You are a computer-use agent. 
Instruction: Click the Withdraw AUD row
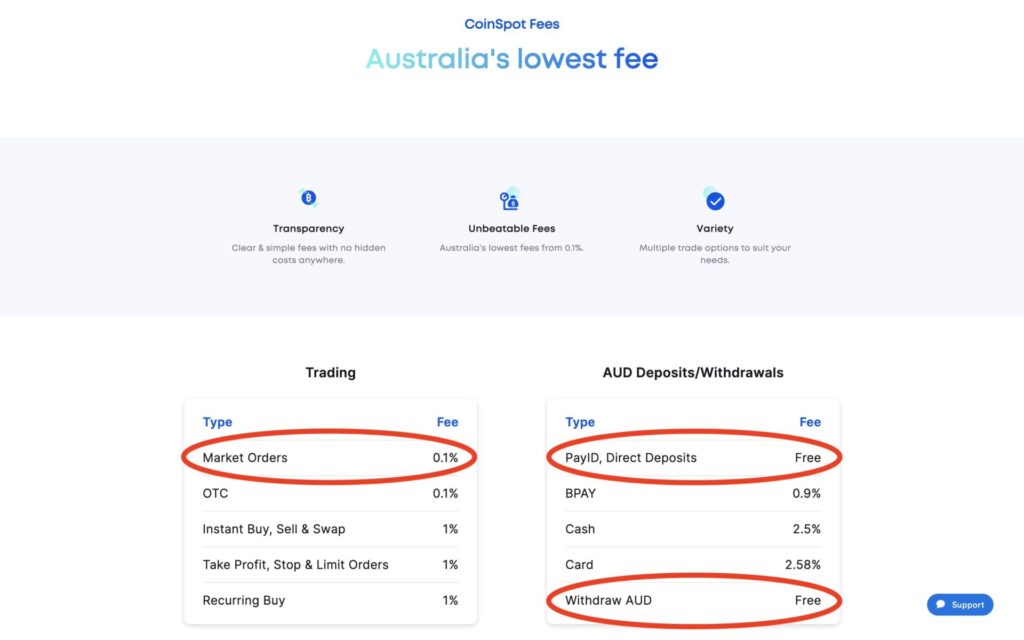pos(693,600)
